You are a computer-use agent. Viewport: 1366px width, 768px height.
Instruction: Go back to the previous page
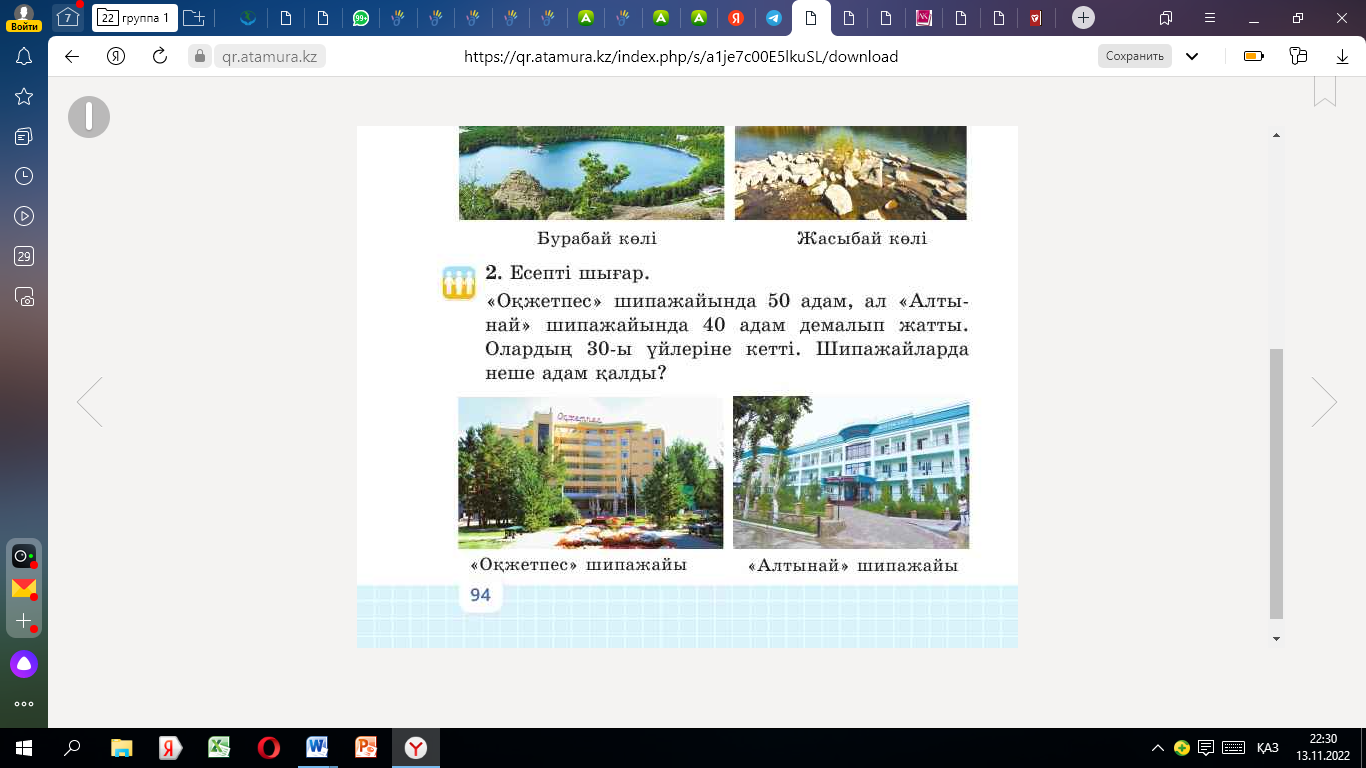click(x=72, y=57)
